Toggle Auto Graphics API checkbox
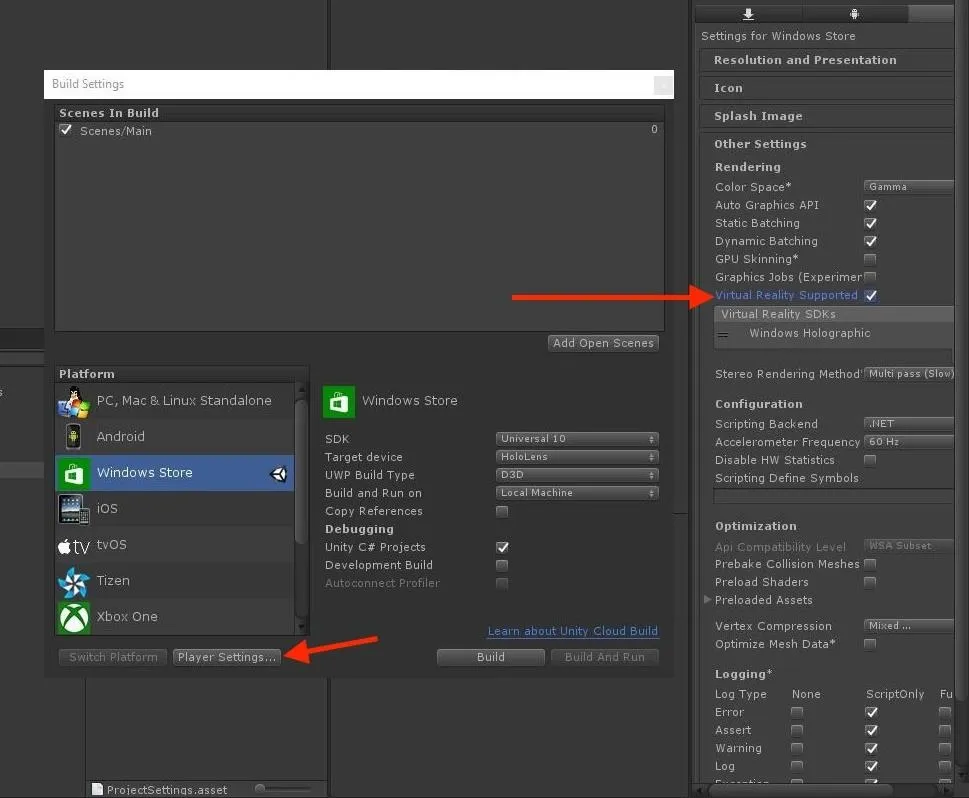 pyautogui.click(x=870, y=205)
